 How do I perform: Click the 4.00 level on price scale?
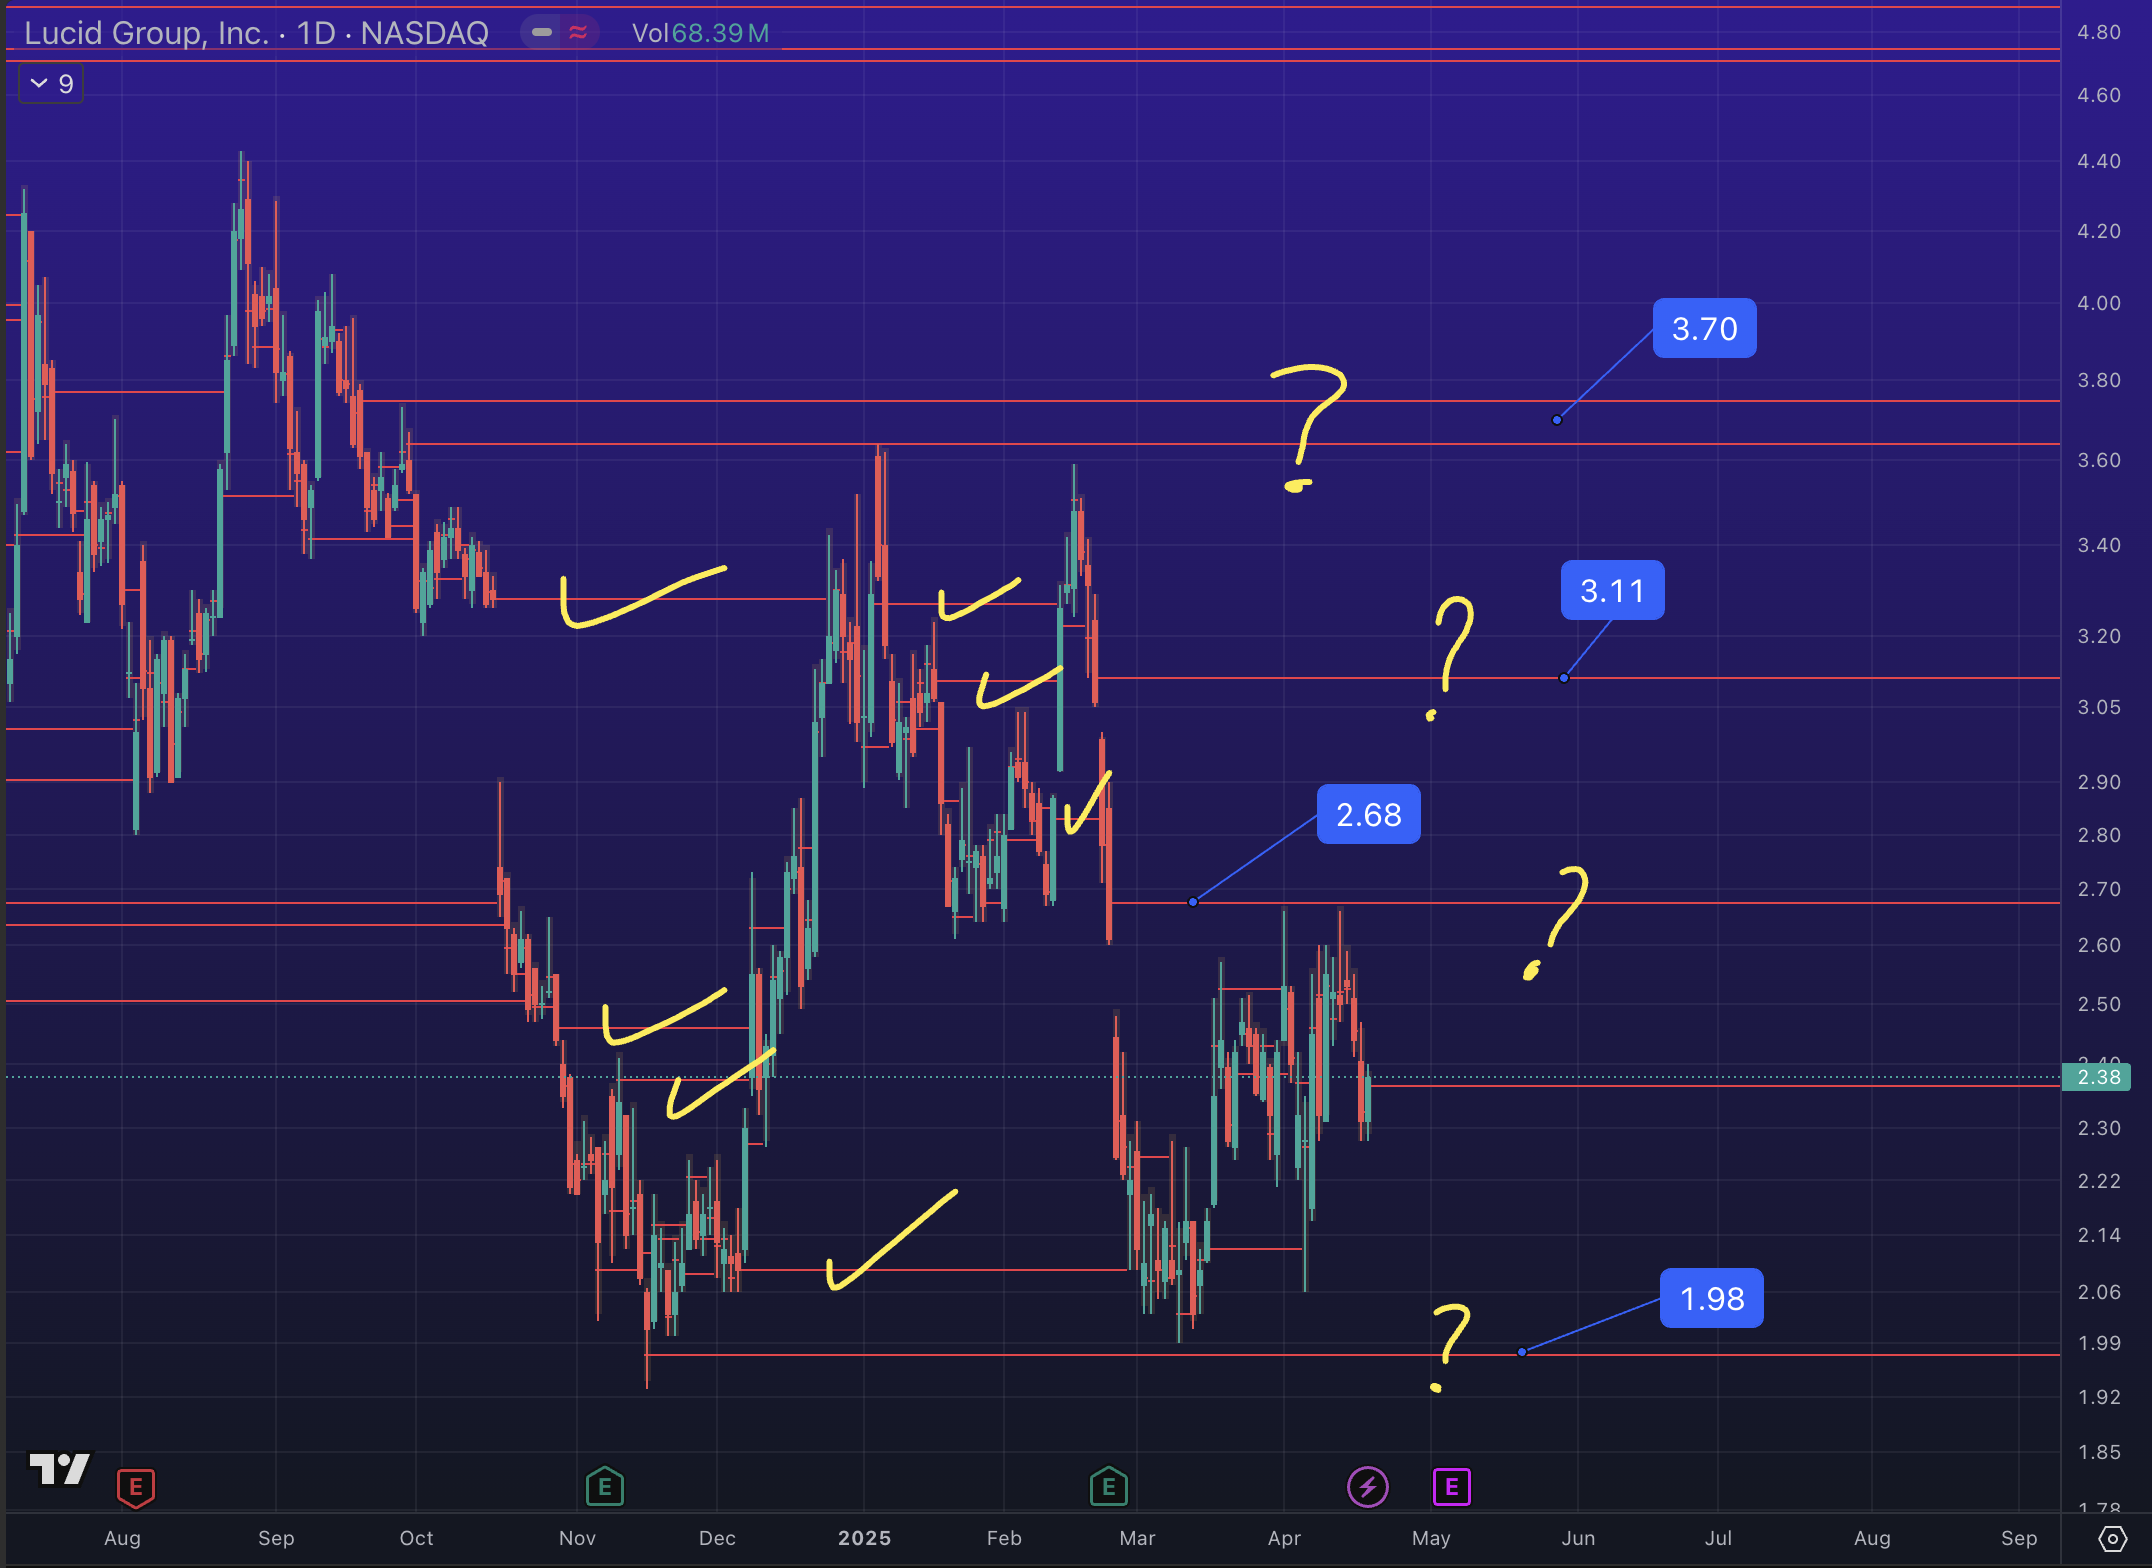pos(2098,303)
